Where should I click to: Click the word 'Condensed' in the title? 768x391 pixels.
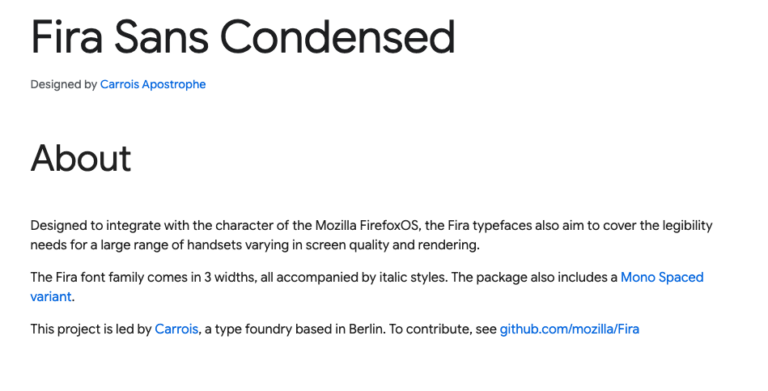[338, 37]
